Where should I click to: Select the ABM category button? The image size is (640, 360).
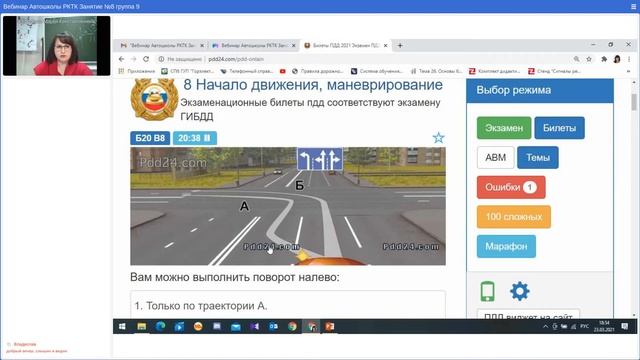[x=496, y=157]
